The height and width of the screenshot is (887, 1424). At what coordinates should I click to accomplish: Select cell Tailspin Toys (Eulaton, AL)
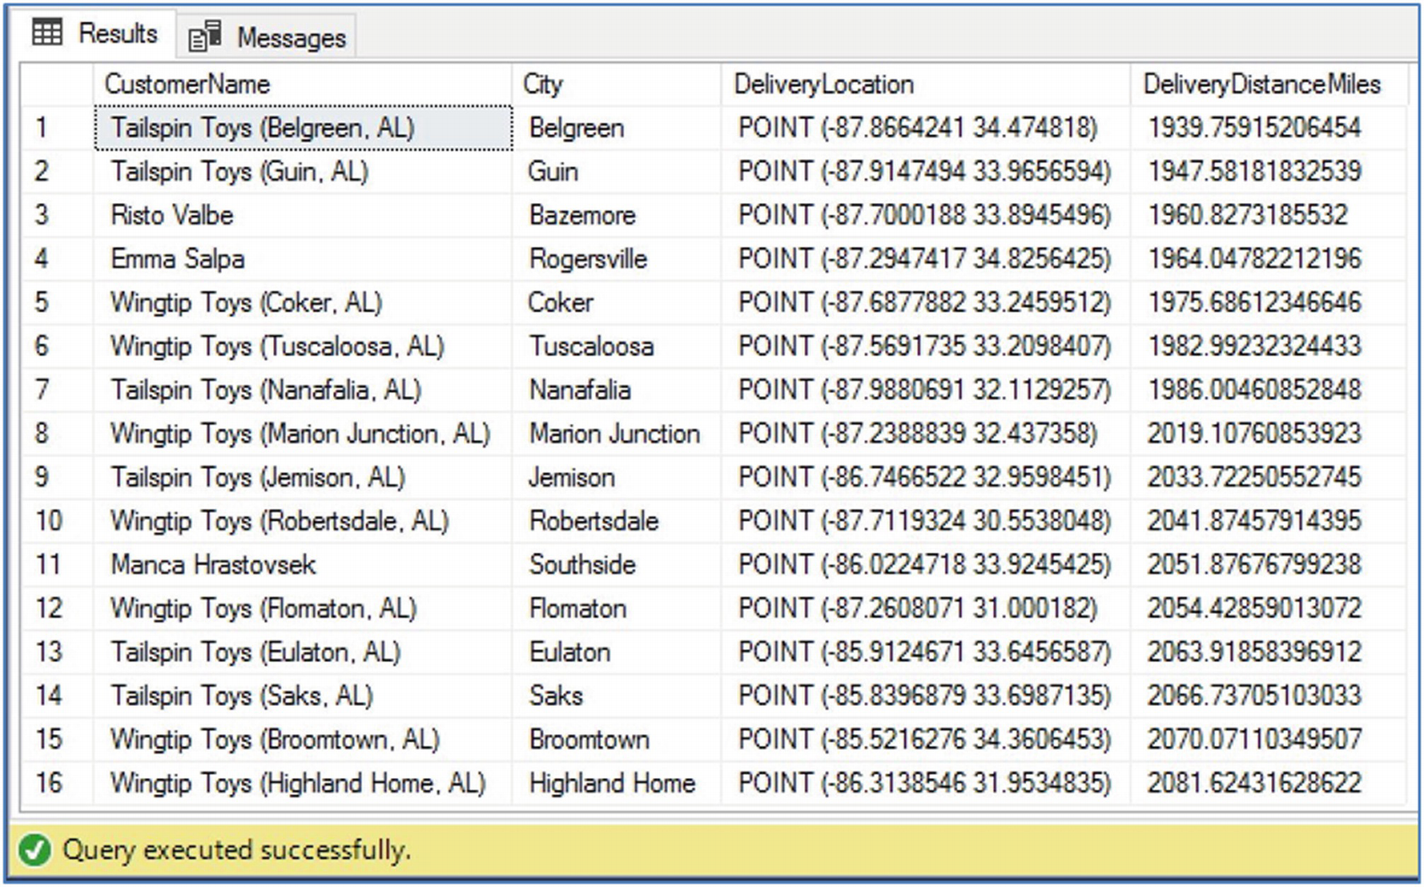[x=302, y=652]
